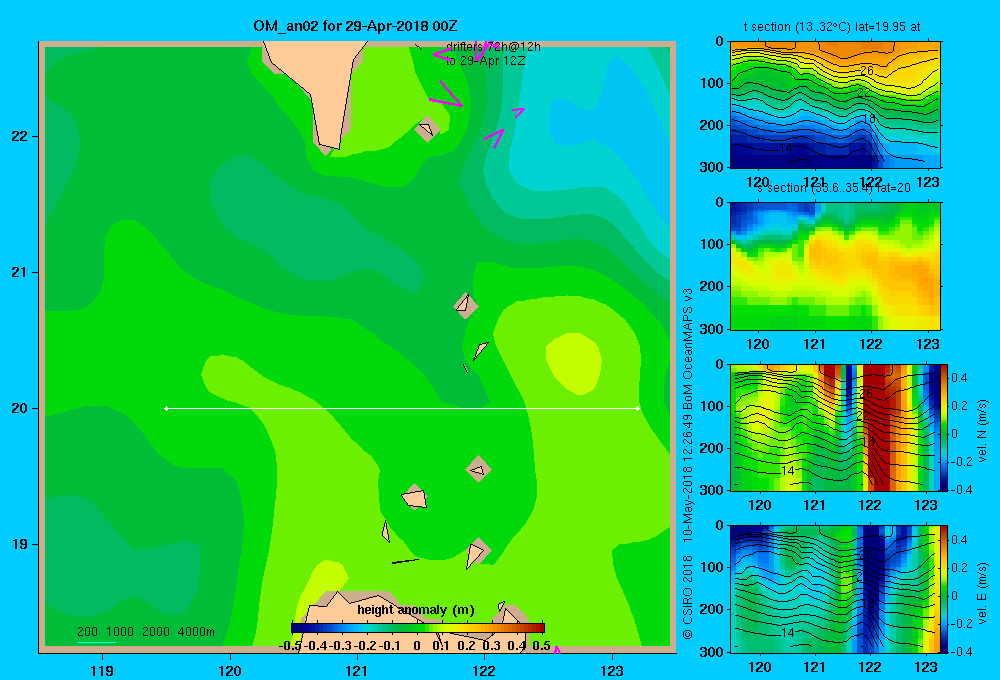Click the large magenta drifter arrow near 22.3N
The image size is (1000, 680).
pyautogui.click(x=448, y=94)
